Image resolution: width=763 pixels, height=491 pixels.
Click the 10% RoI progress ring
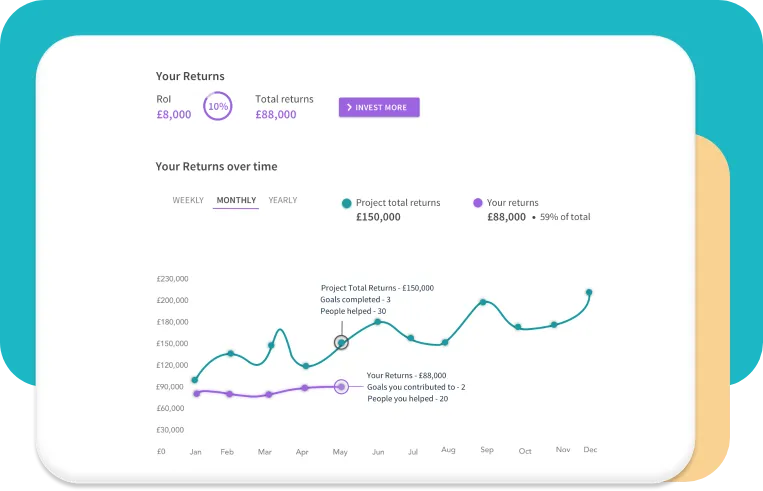click(218, 106)
